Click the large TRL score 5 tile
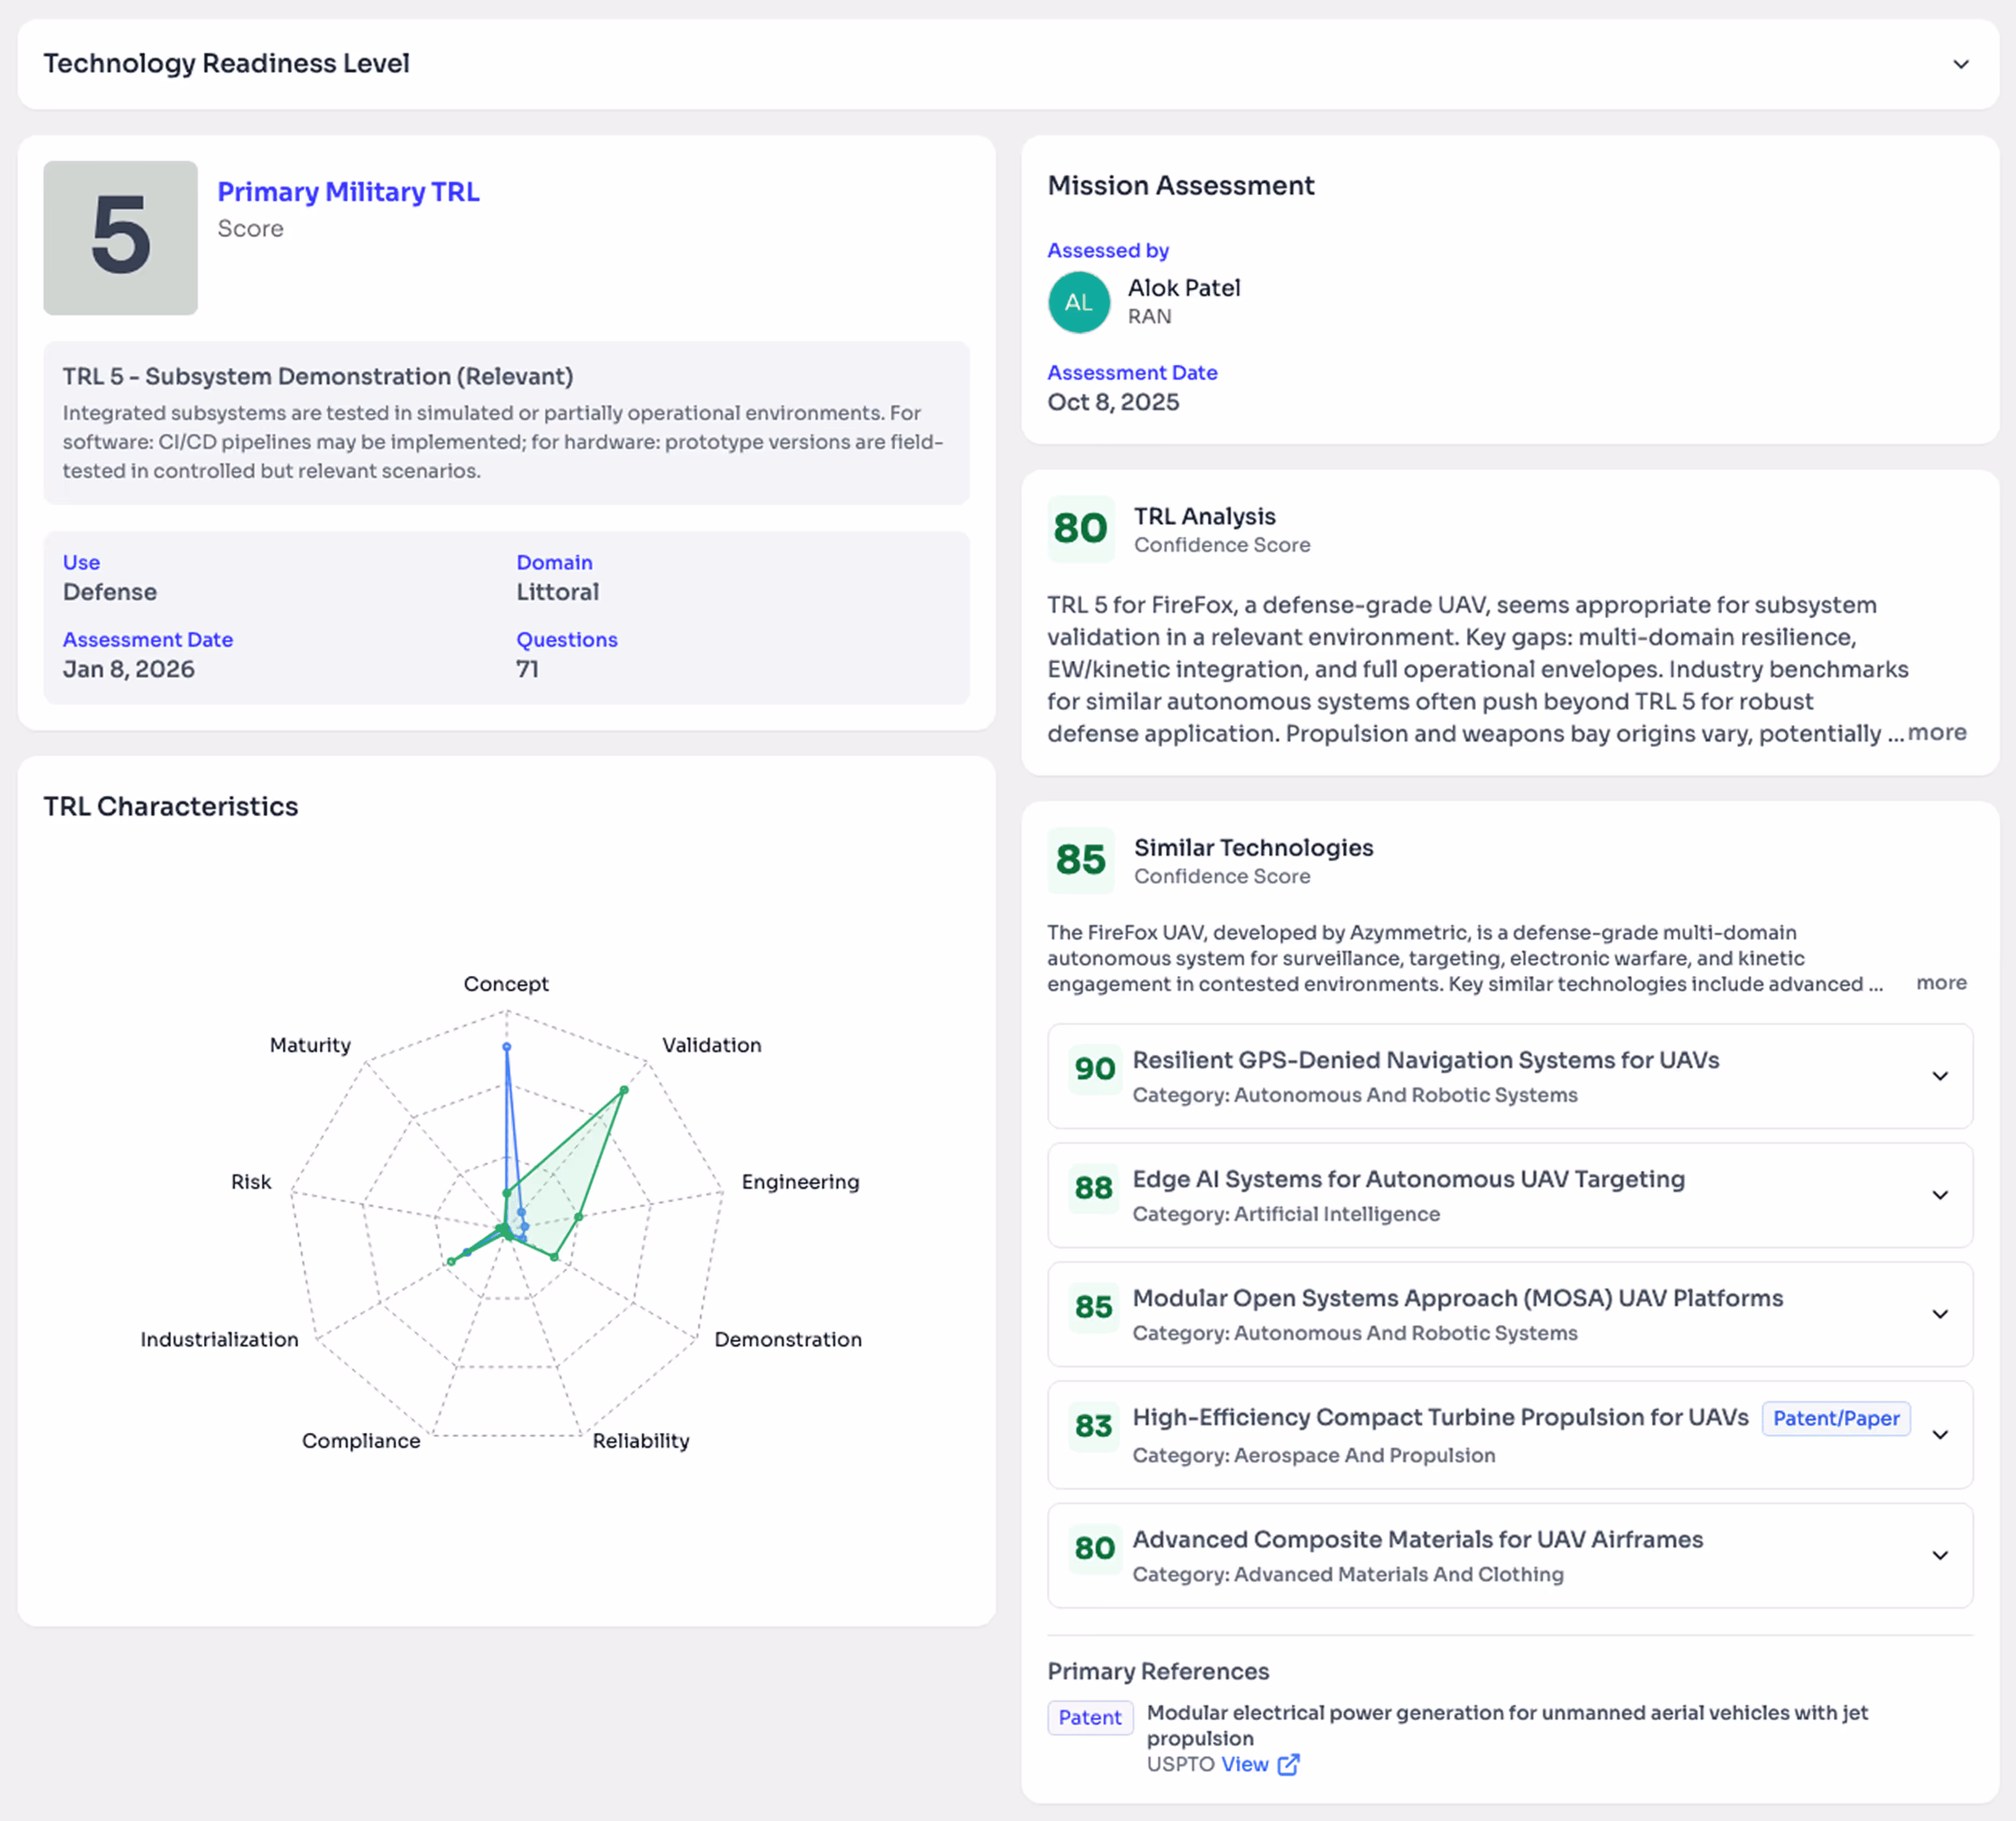The width and height of the screenshot is (2016, 1821). pyautogui.click(x=120, y=238)
